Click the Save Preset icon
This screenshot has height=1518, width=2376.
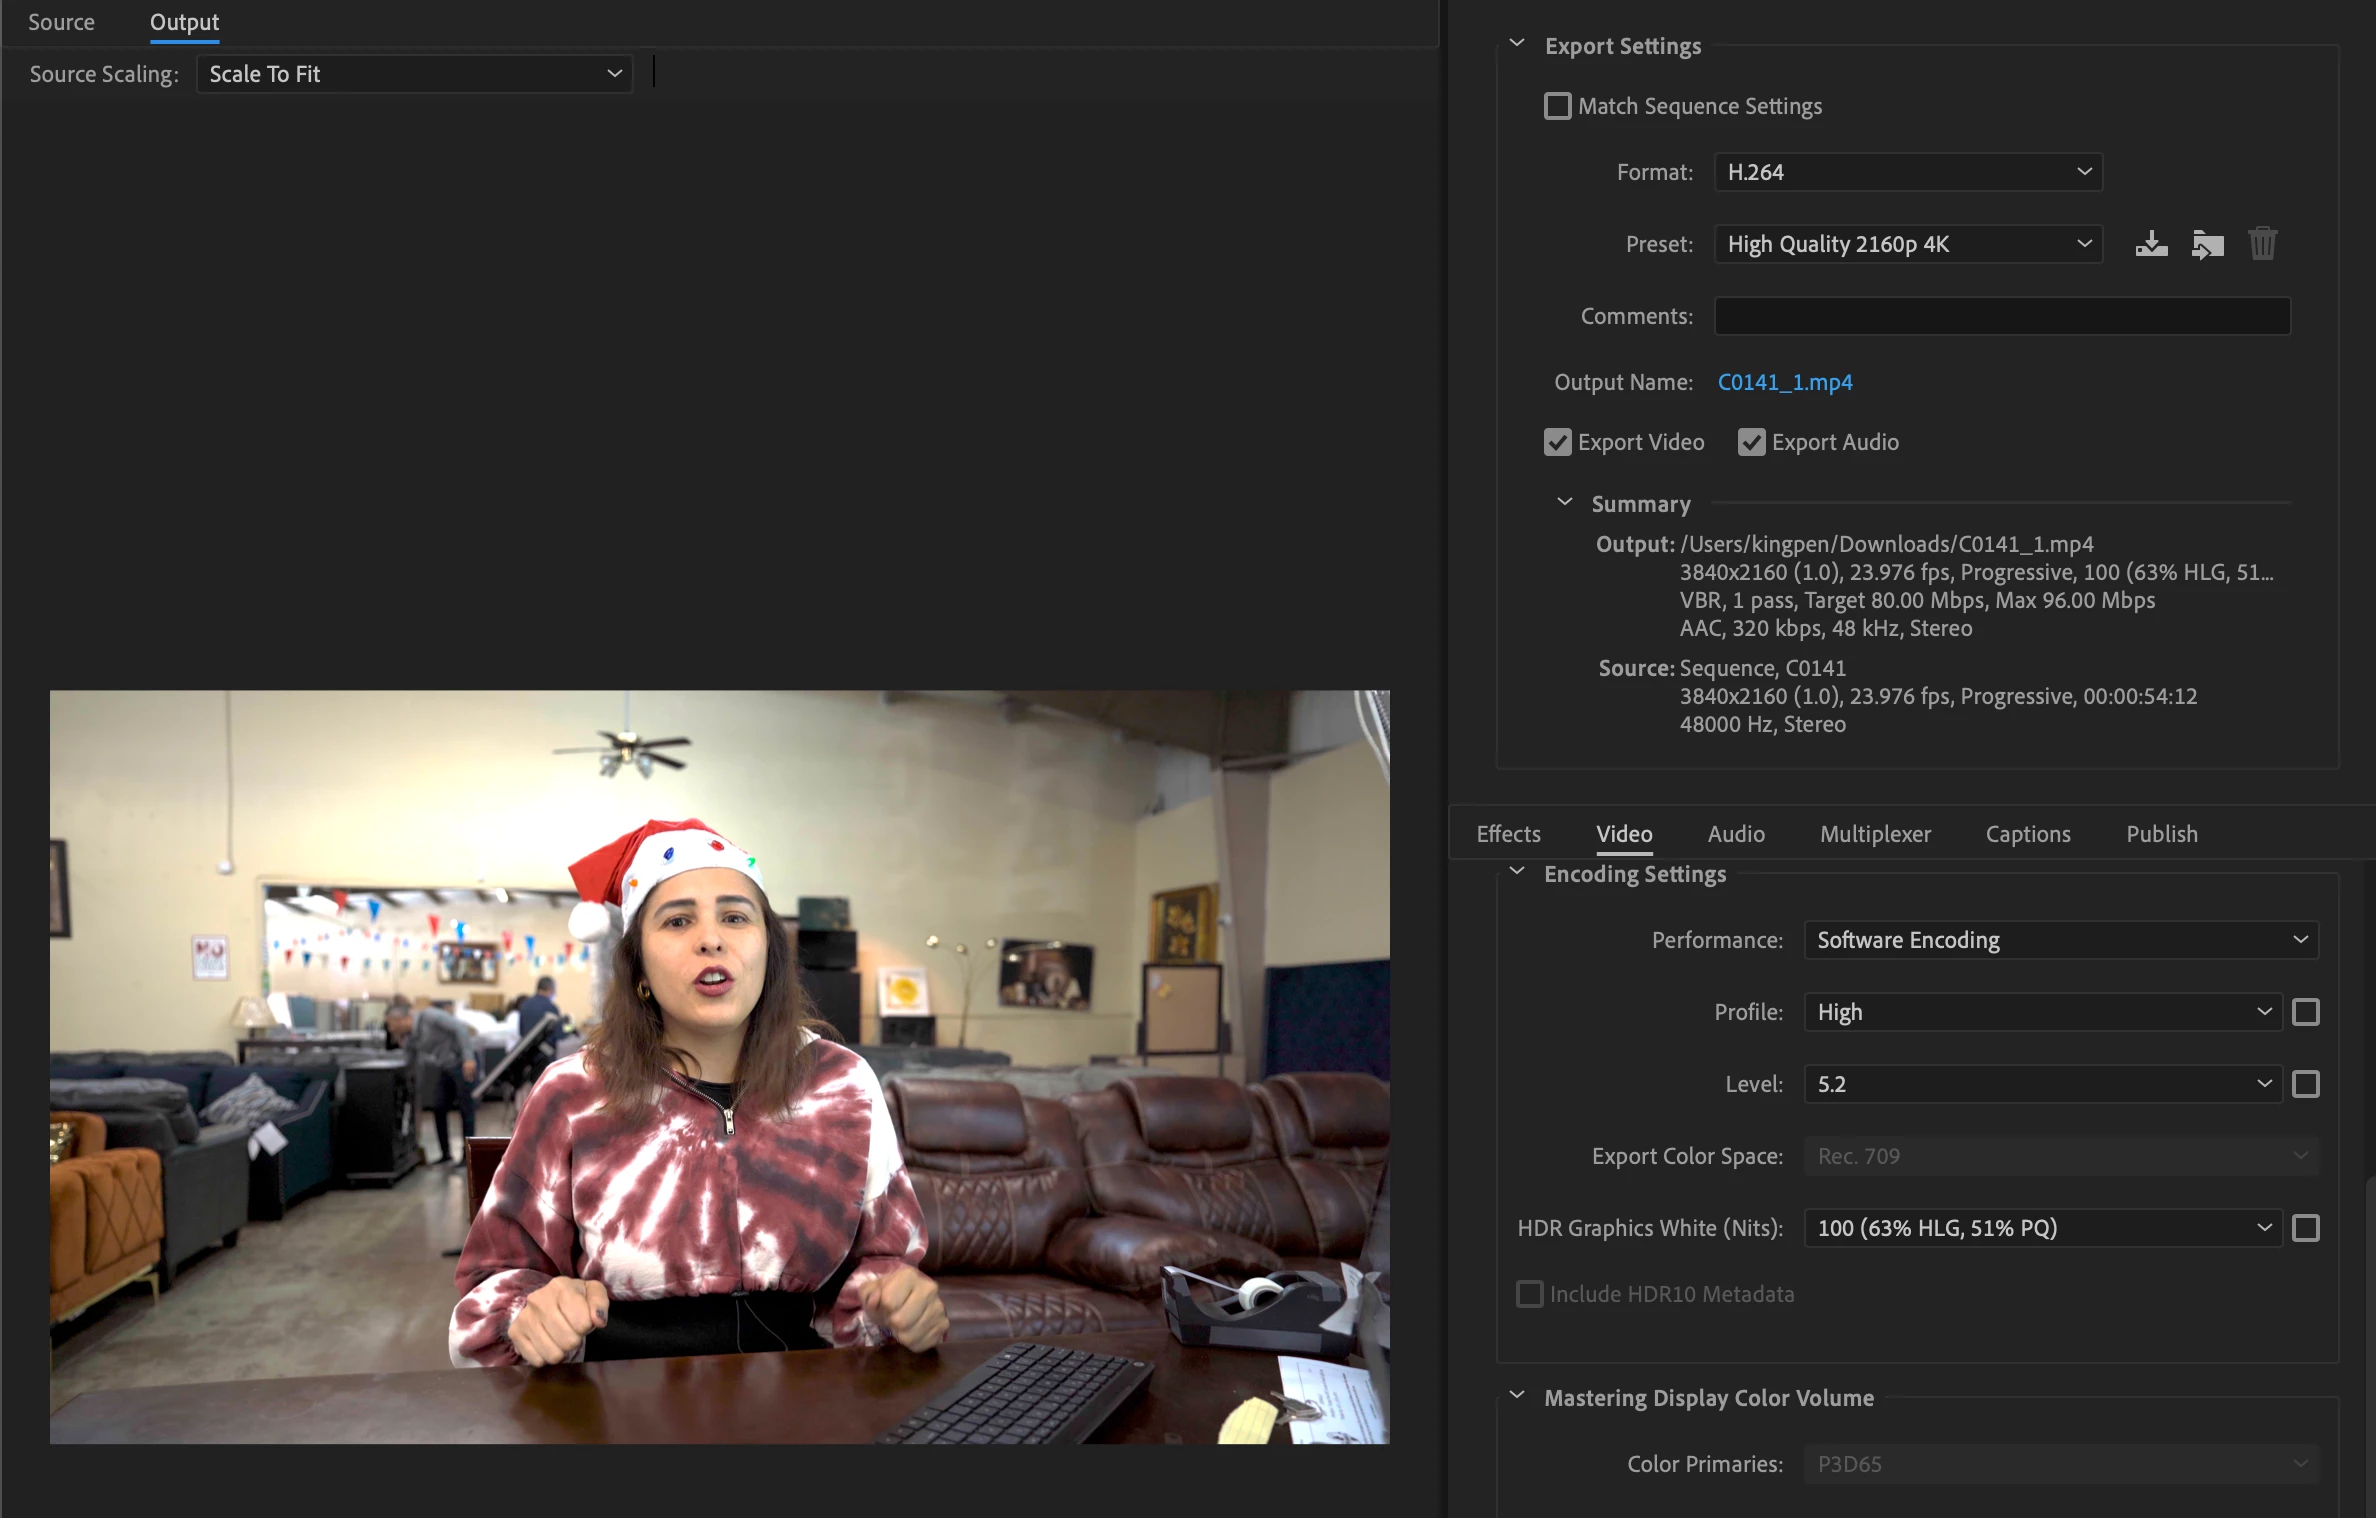point(2151,244)
